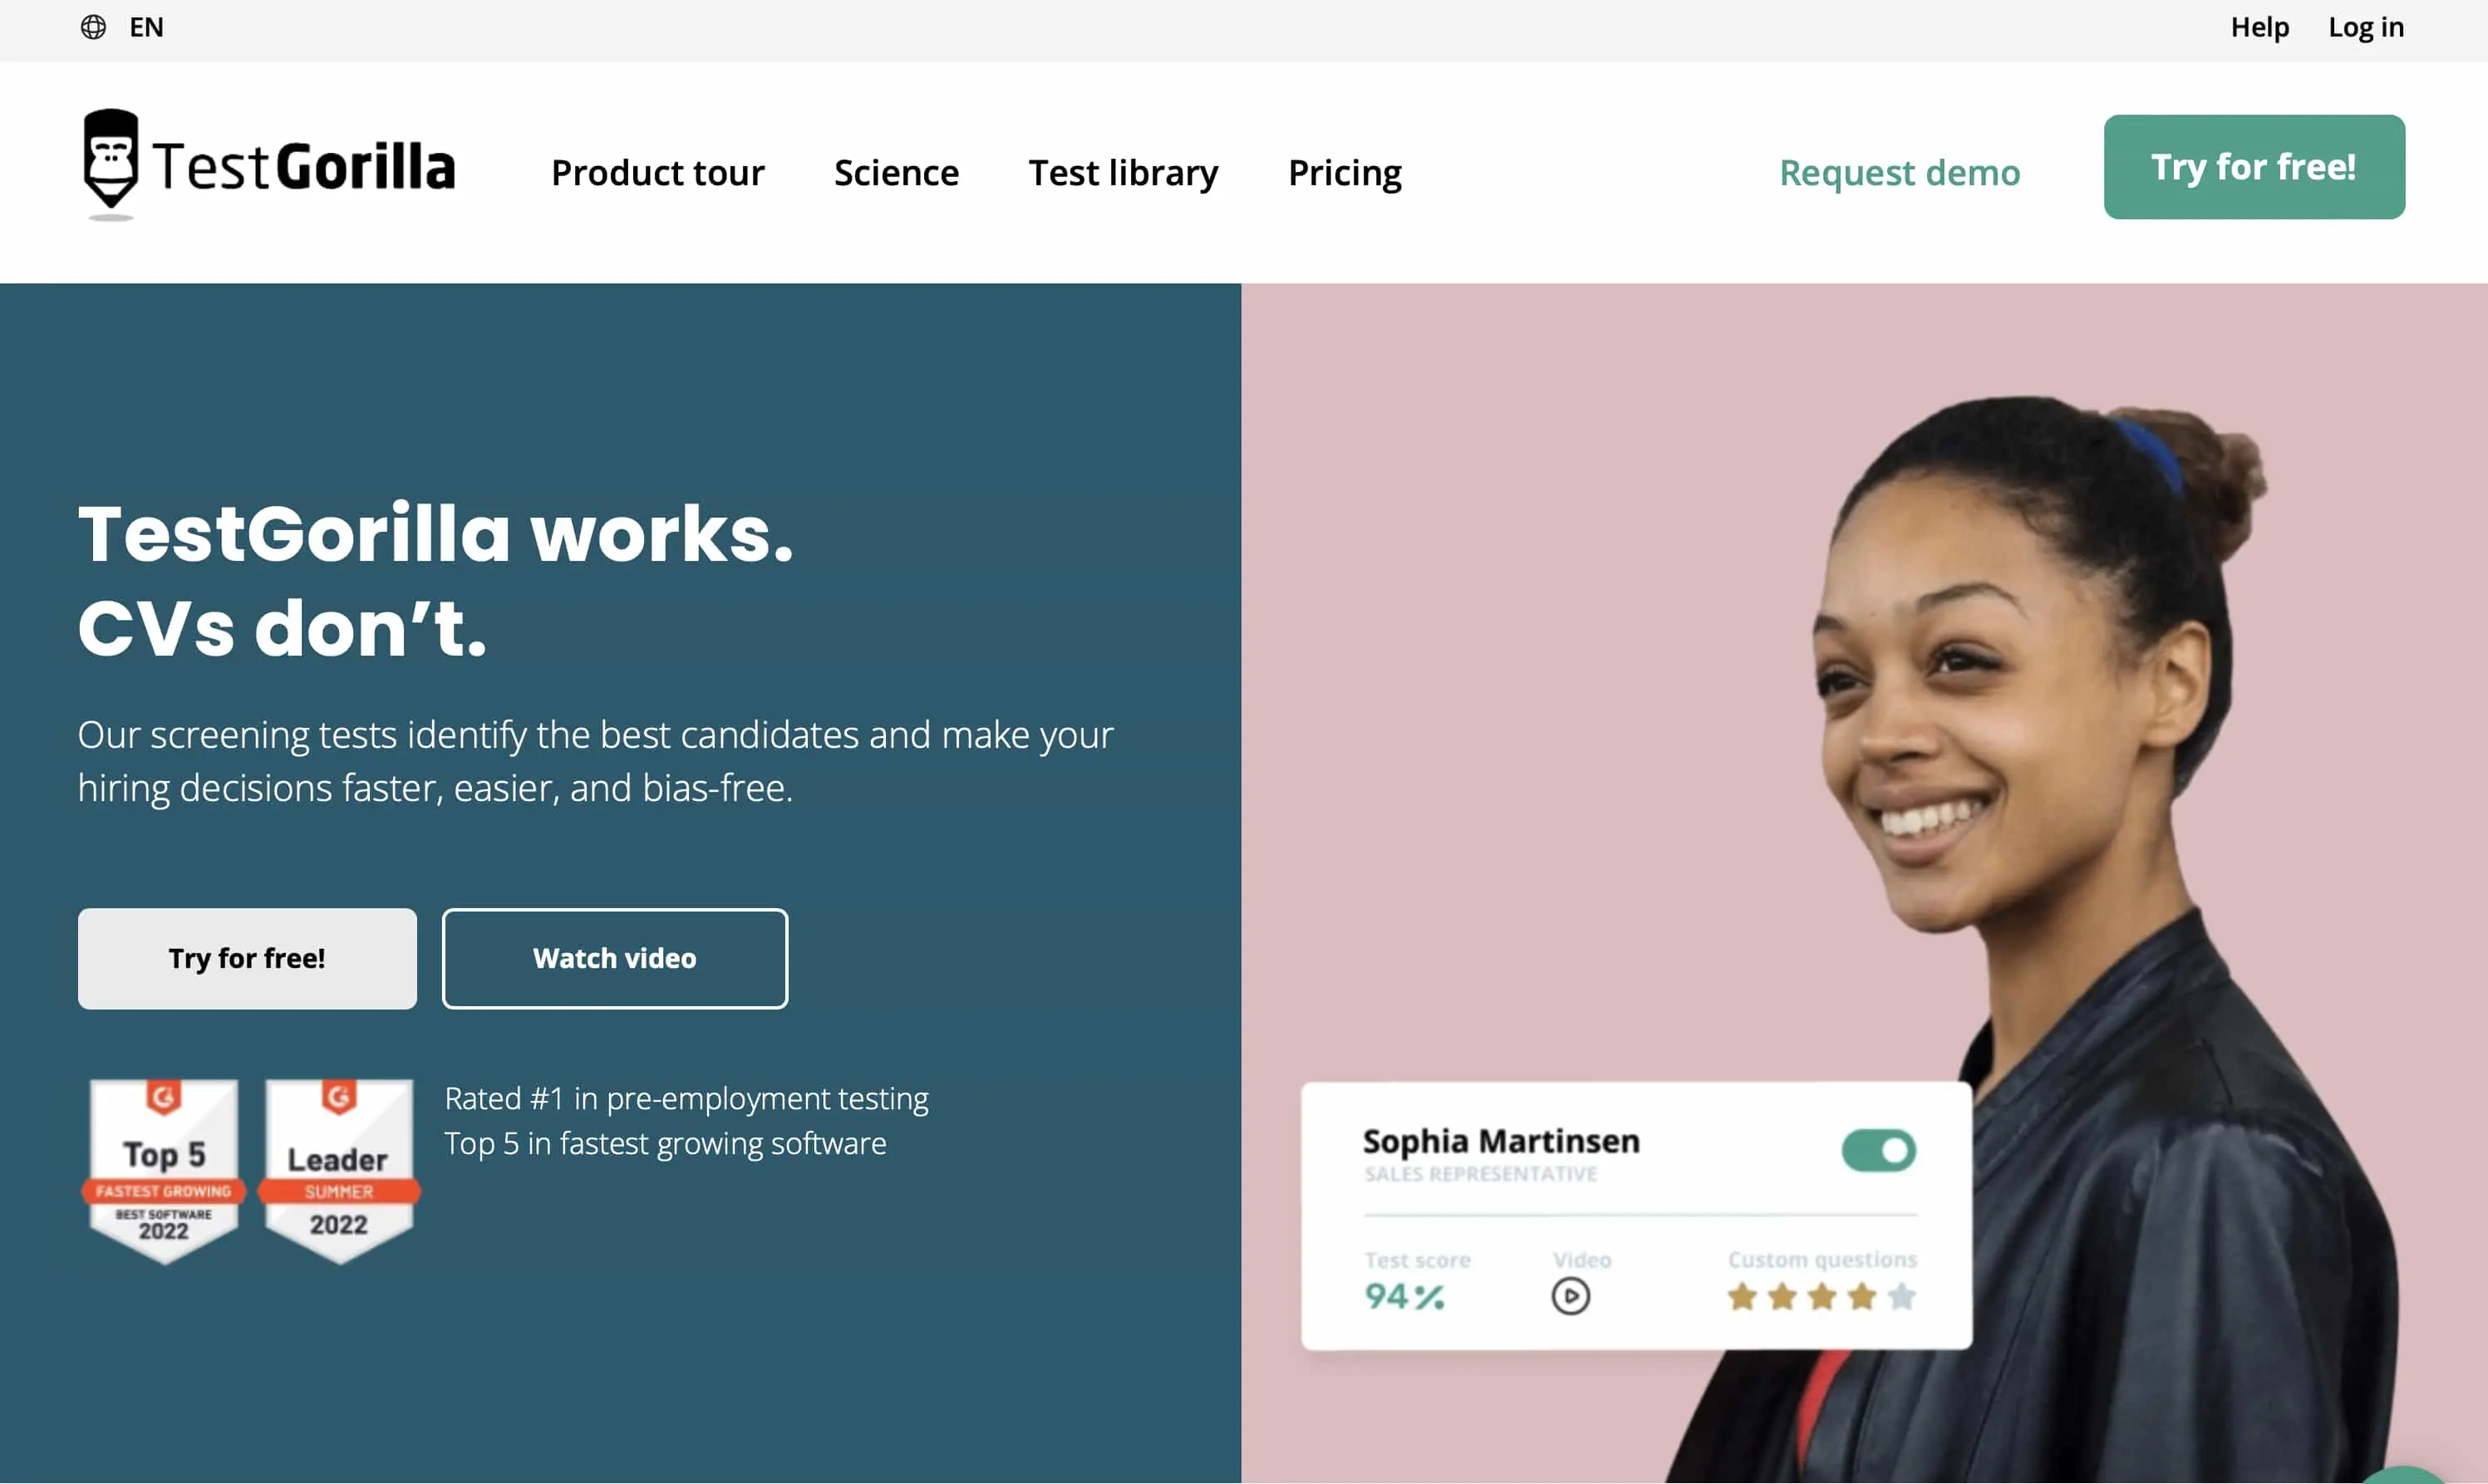This screenshot has width=2488, height=1484.
Task: Click the 'Request demo' link
Action: click(1900, 173)
